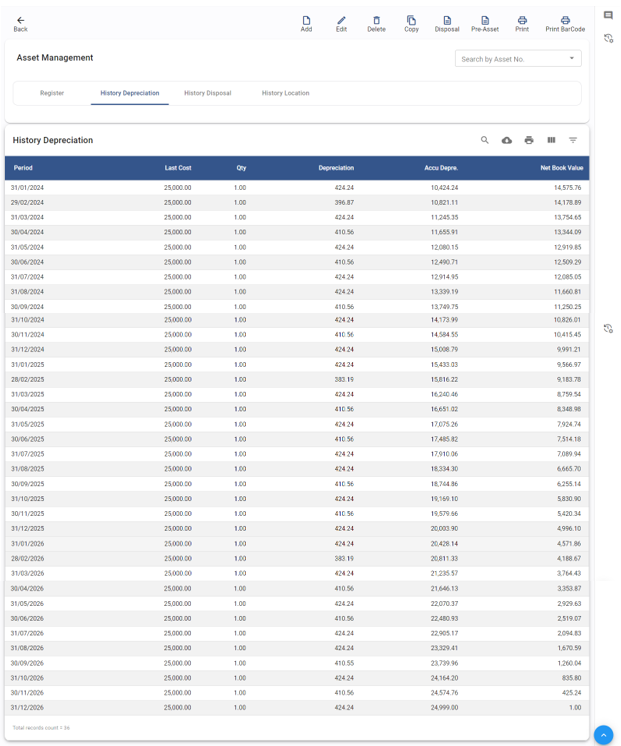Click the blue scroll-to-top floating button
Viewport: 621px width, 746px height.
pyautogui.click(x=603, y=735)
